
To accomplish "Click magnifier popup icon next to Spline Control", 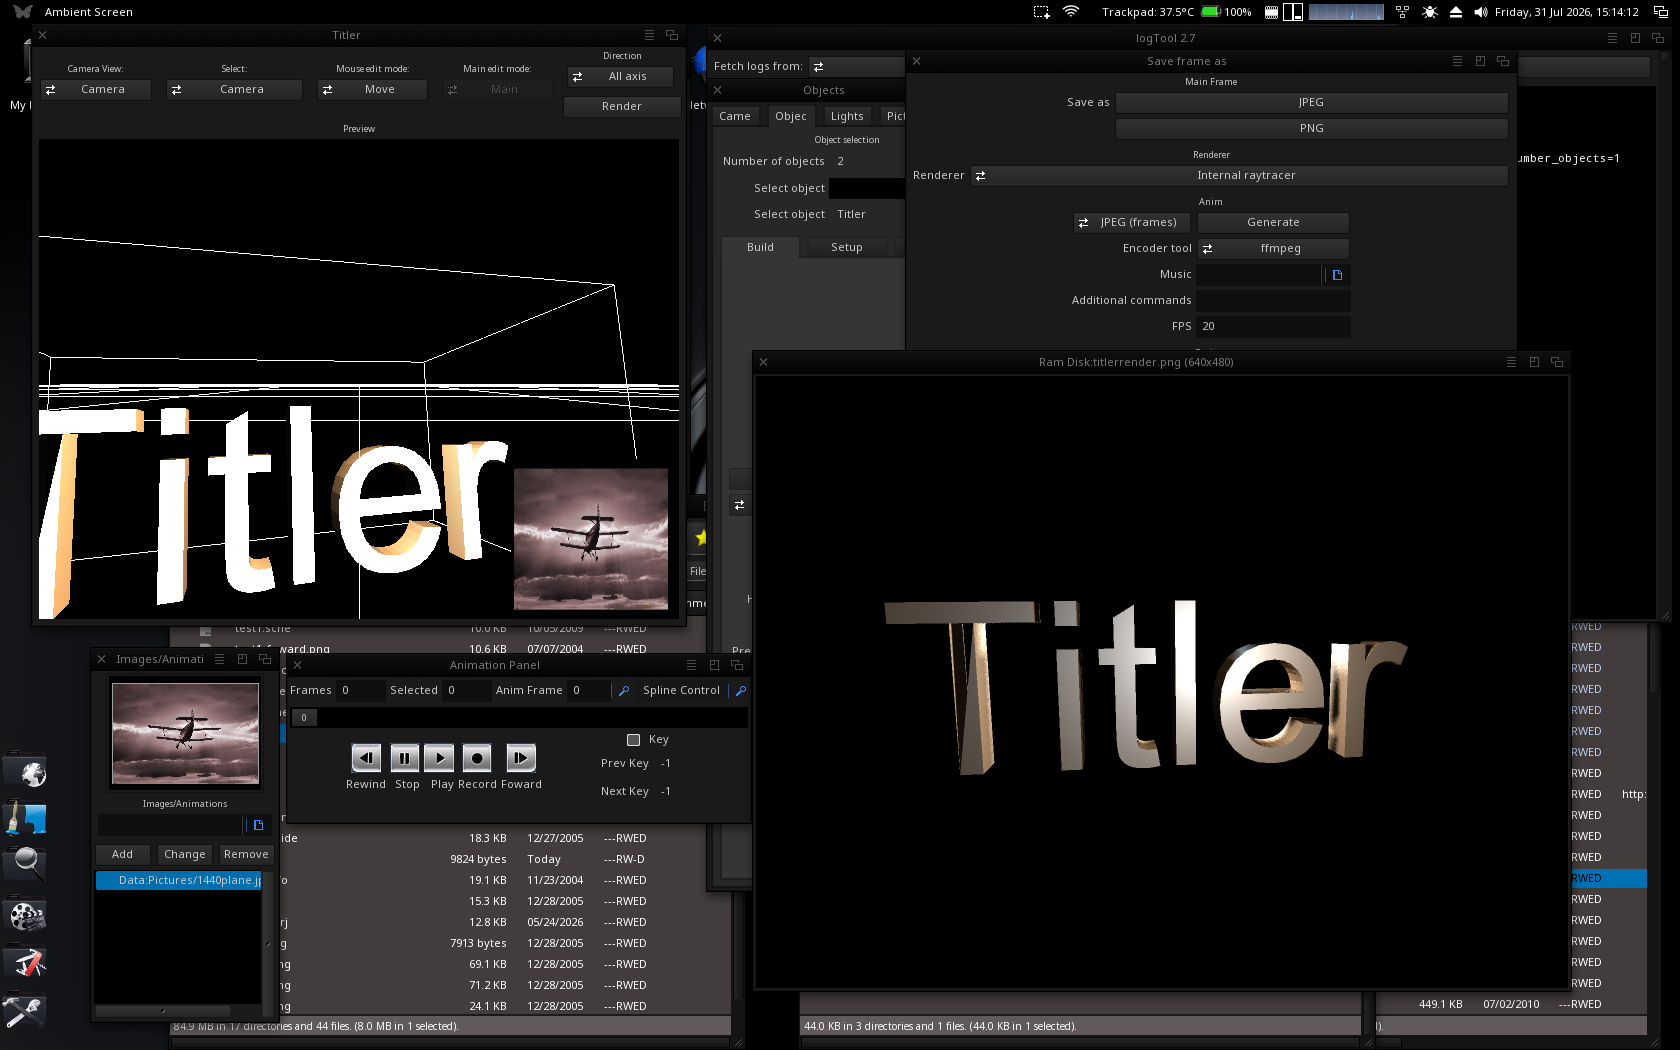I will (x=741, y=690).
